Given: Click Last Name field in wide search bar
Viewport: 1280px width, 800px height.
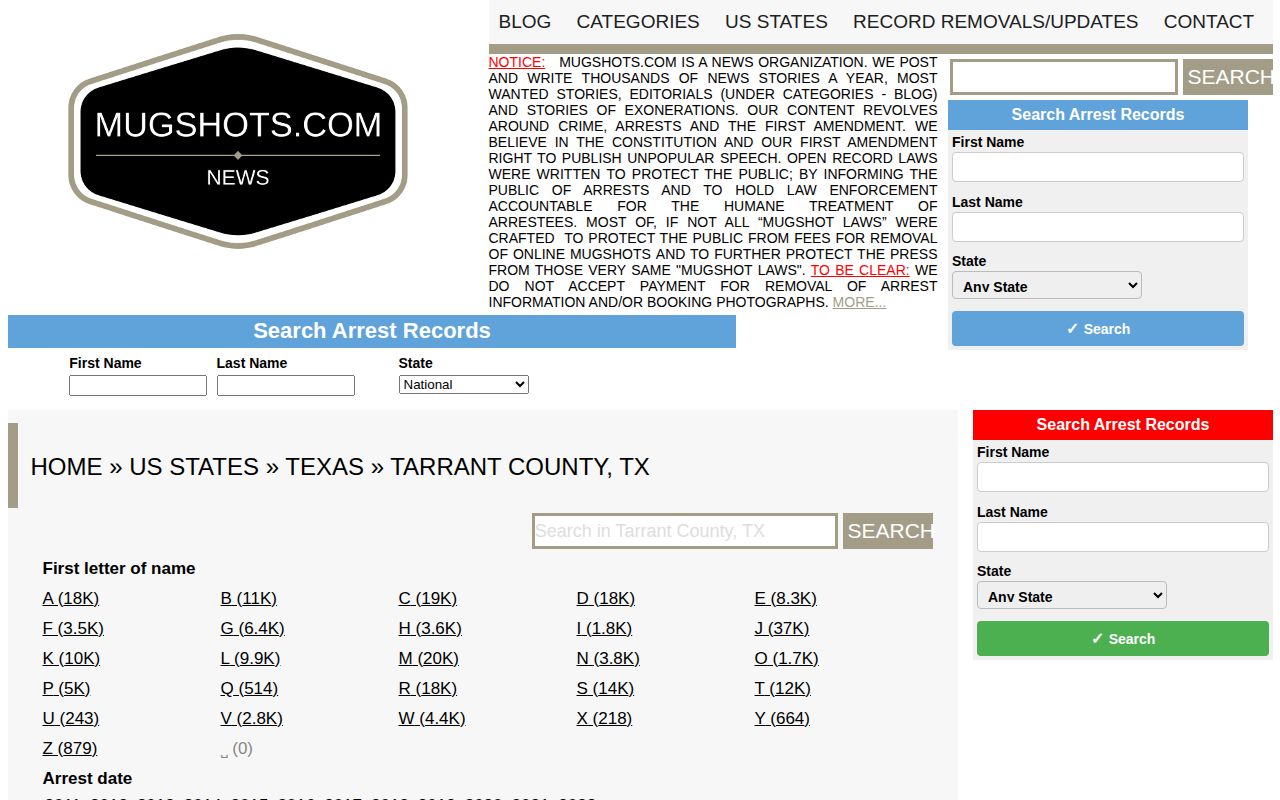Looking at the screenshot, I should click(x=286, y=385).
